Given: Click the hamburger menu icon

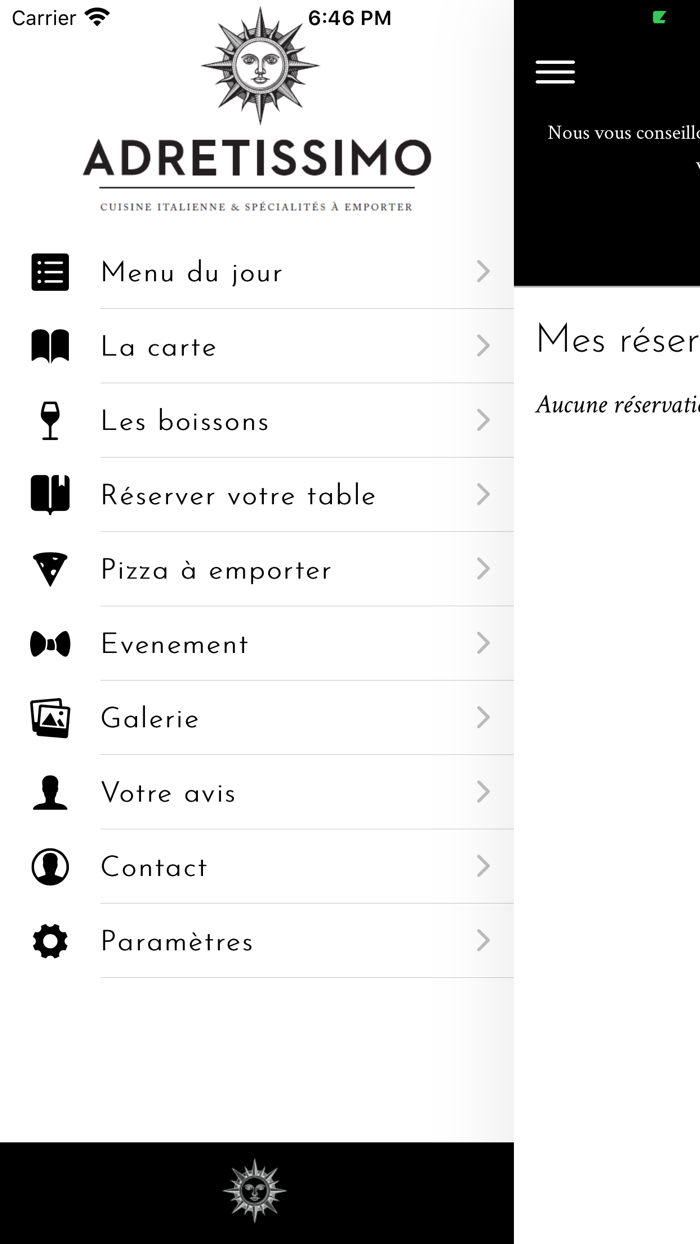Looking at the screenshot, I should point(555,72).
